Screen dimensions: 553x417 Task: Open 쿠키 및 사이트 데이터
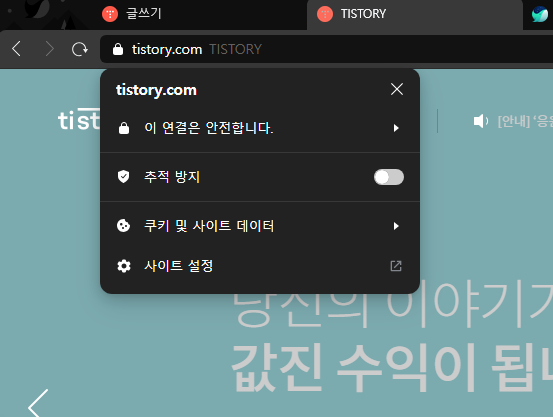(x=260, y=226)
